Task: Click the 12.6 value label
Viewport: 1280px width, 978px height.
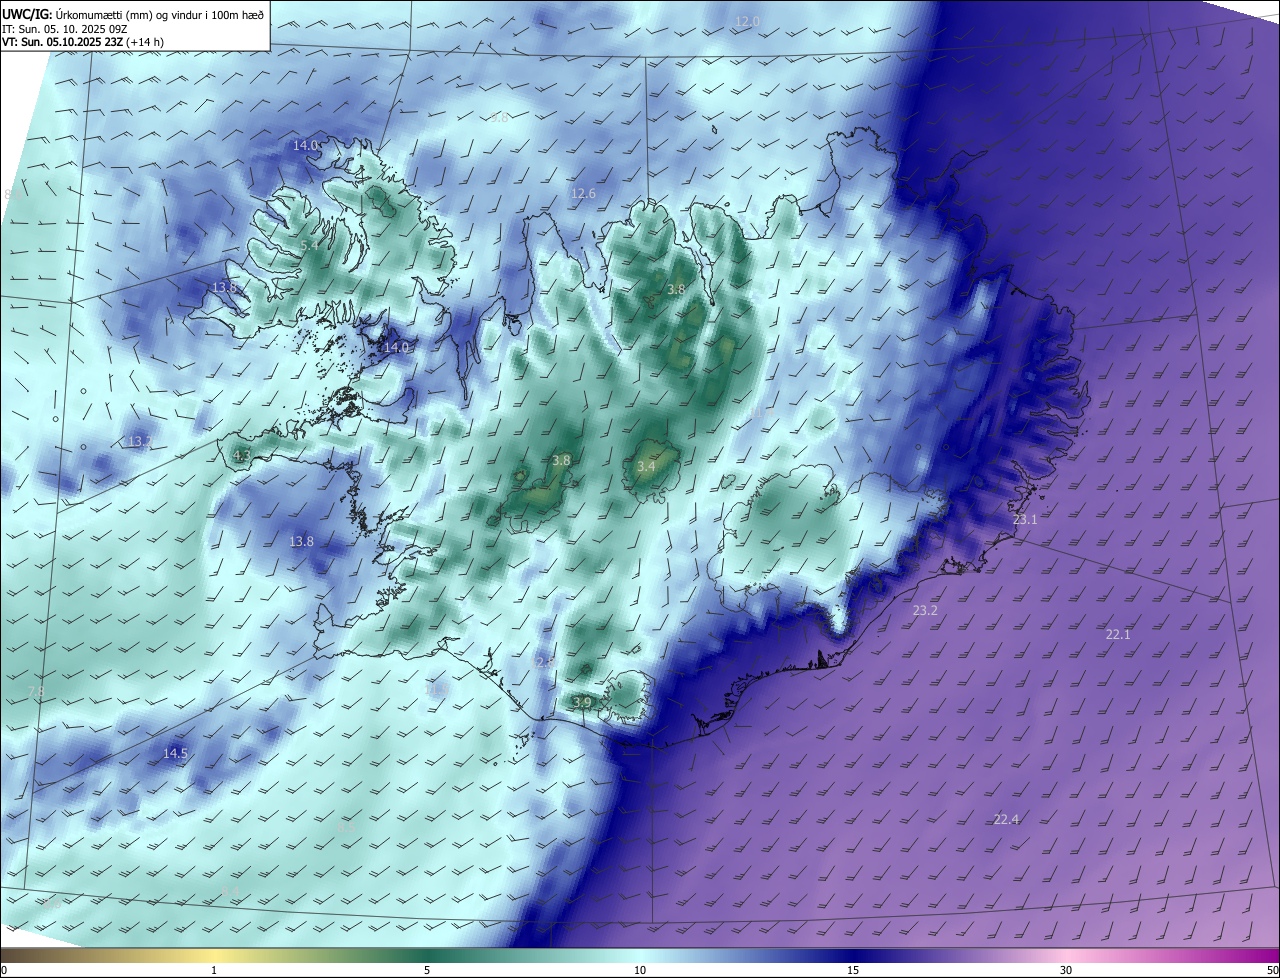Action: [x=583, y=193]
